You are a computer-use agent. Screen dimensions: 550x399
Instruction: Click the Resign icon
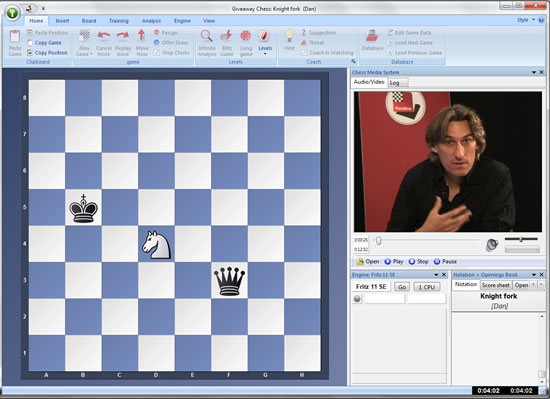pyautogui.click(x=156, y=32)
